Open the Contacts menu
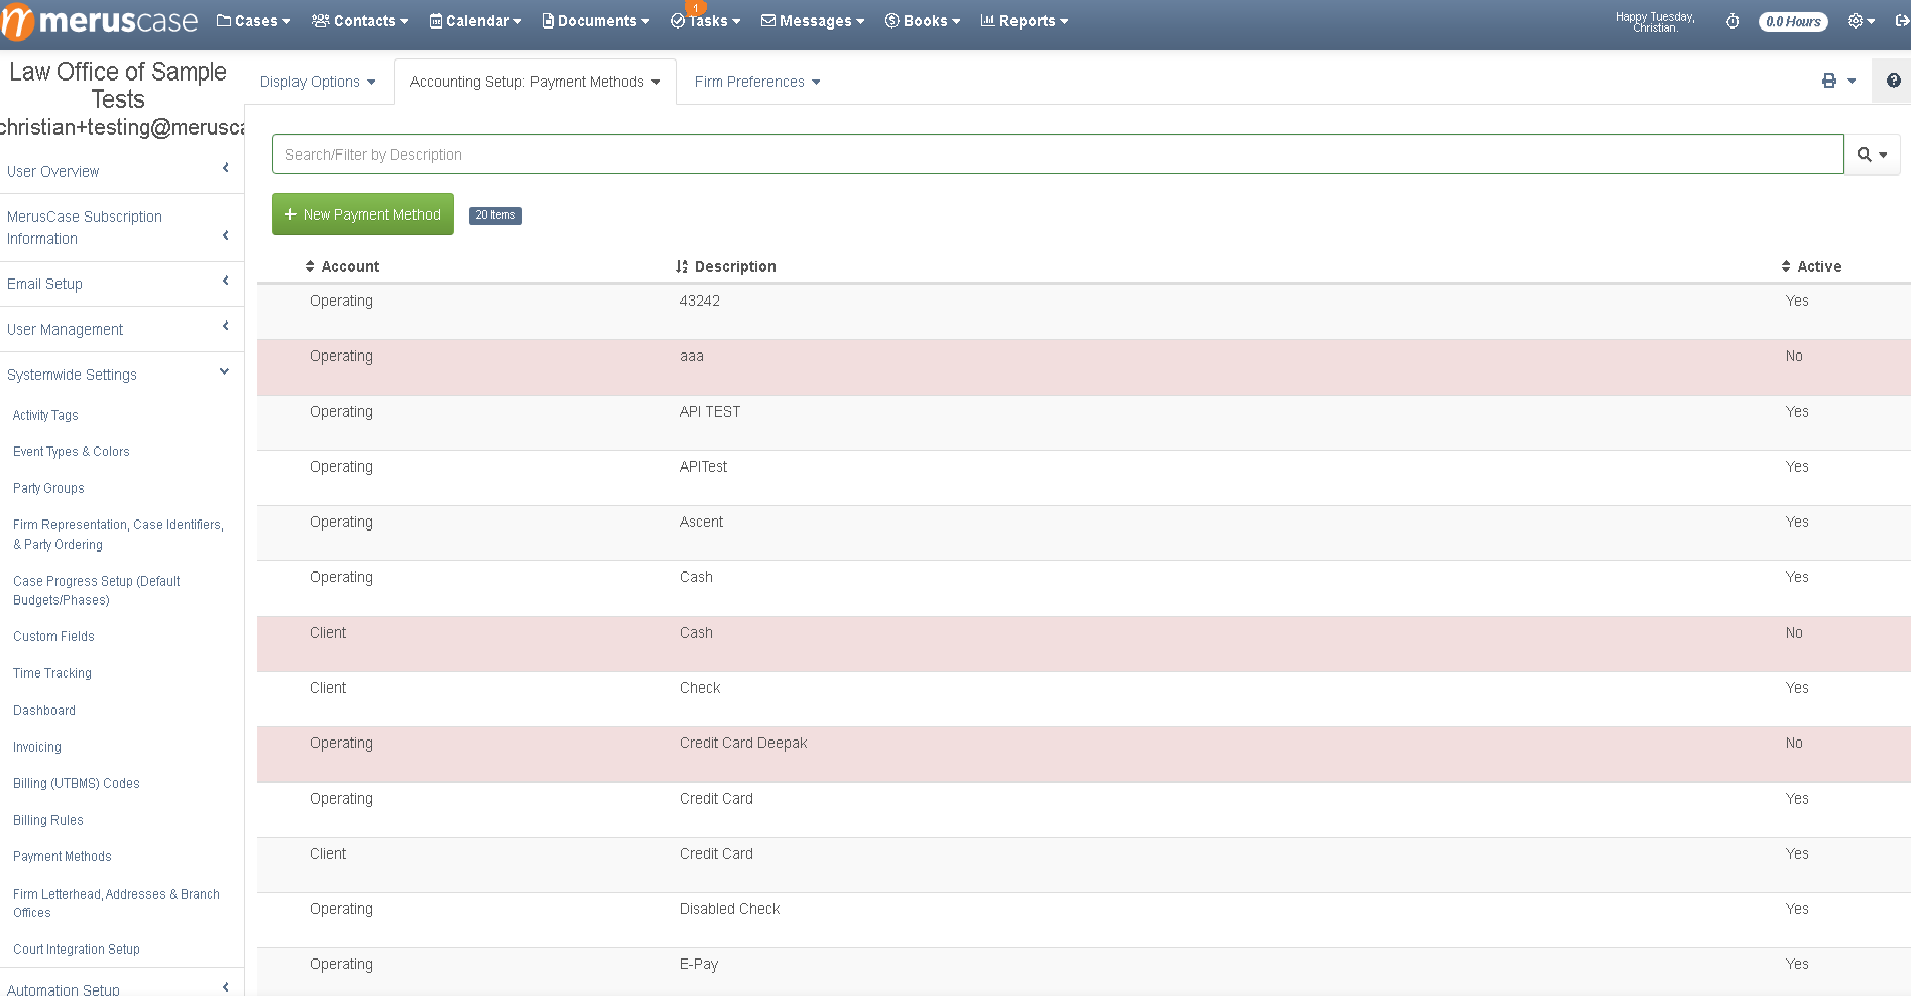1911x996 pixels. [360, 21]
